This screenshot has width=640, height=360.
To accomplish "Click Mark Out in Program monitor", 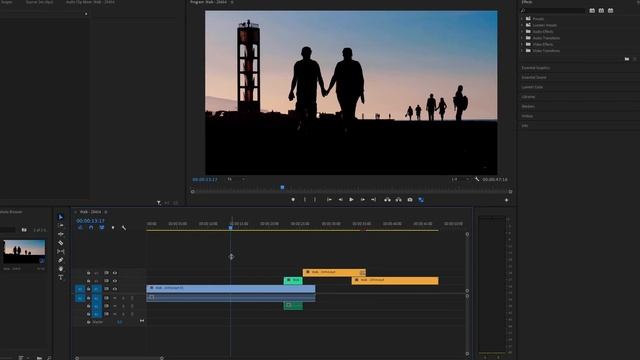I will (315, 200).
